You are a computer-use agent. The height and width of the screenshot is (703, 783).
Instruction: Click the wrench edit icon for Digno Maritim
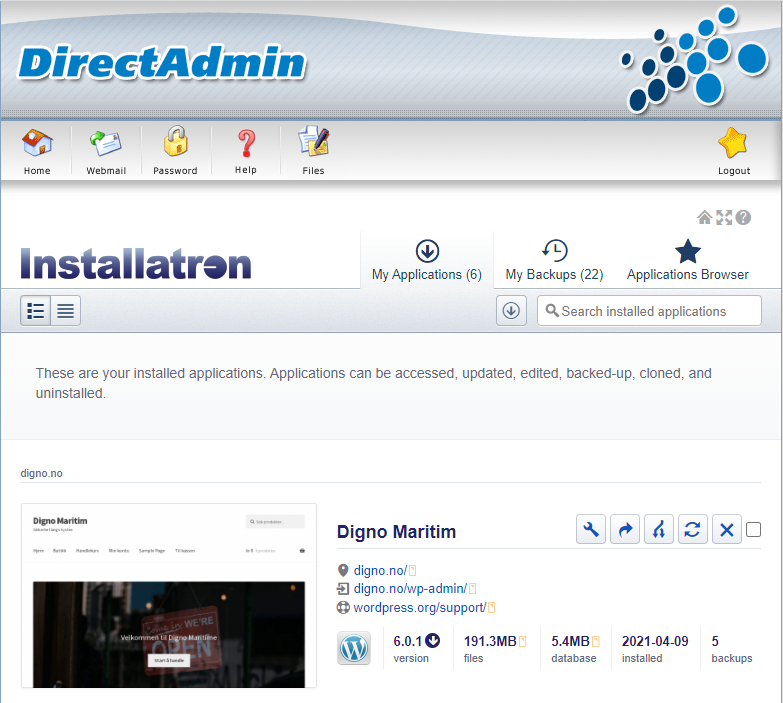click(x=591, y=529)
